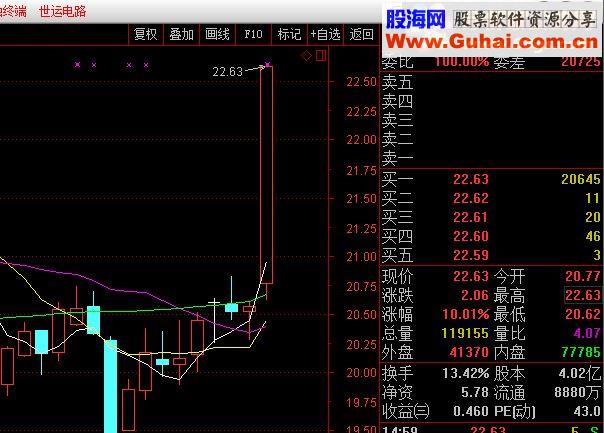Click the 量比 value 4.07
Image resolution: width=604 pixels, height=433 pixels.
pos(587,333)
